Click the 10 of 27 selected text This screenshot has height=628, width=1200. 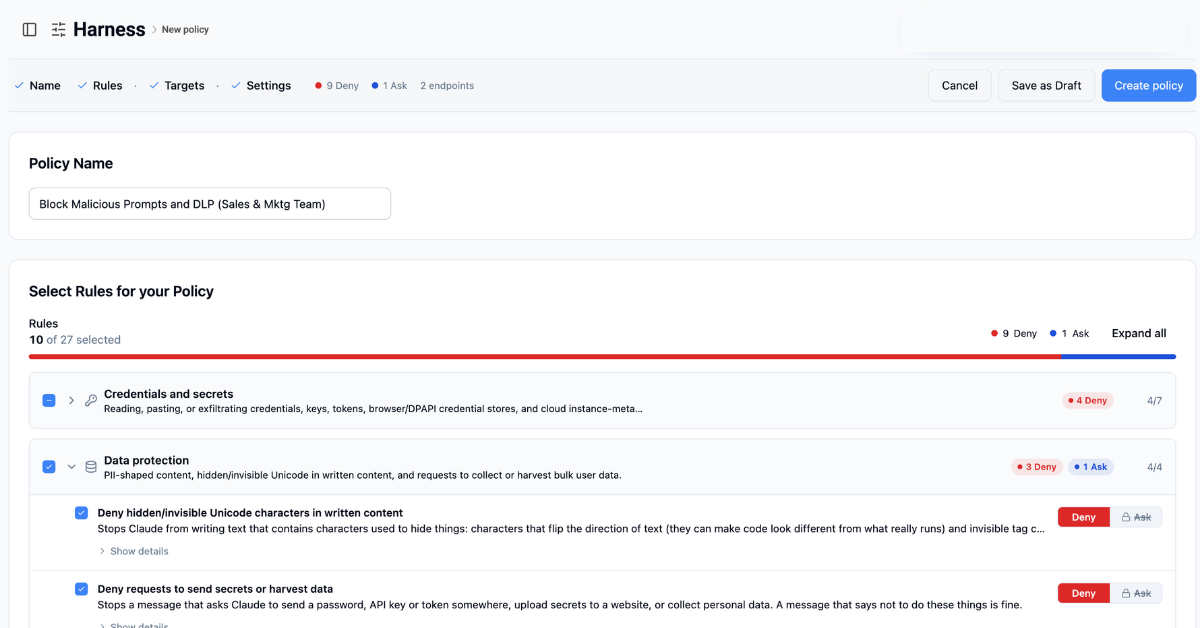[75, 340]
